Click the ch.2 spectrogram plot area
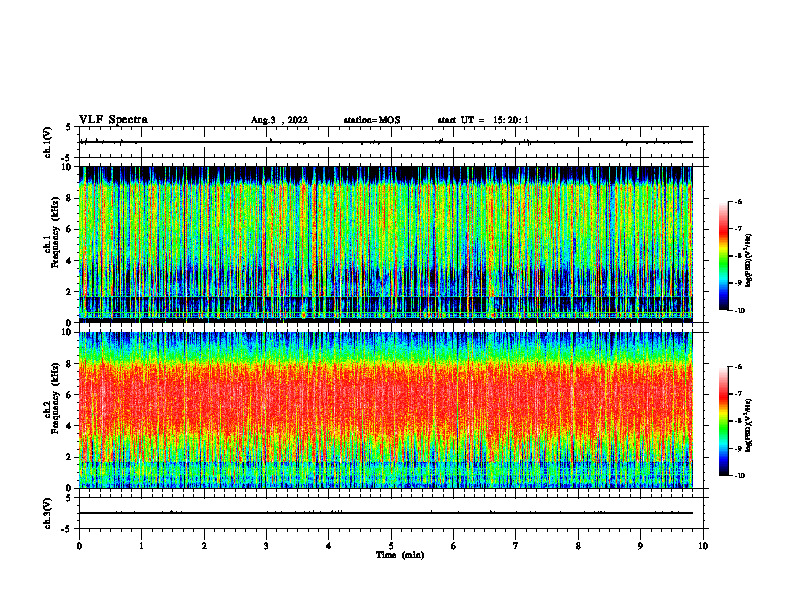Image resolution: width=792 pixels, height=612 pixels. tap(385, 410)
